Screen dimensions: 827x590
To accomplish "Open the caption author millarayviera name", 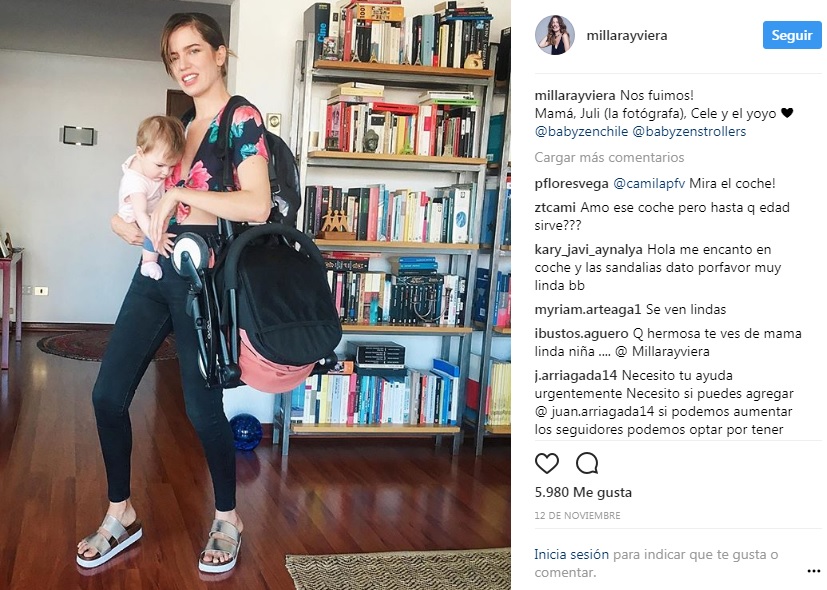I will [x=575, y=95].
